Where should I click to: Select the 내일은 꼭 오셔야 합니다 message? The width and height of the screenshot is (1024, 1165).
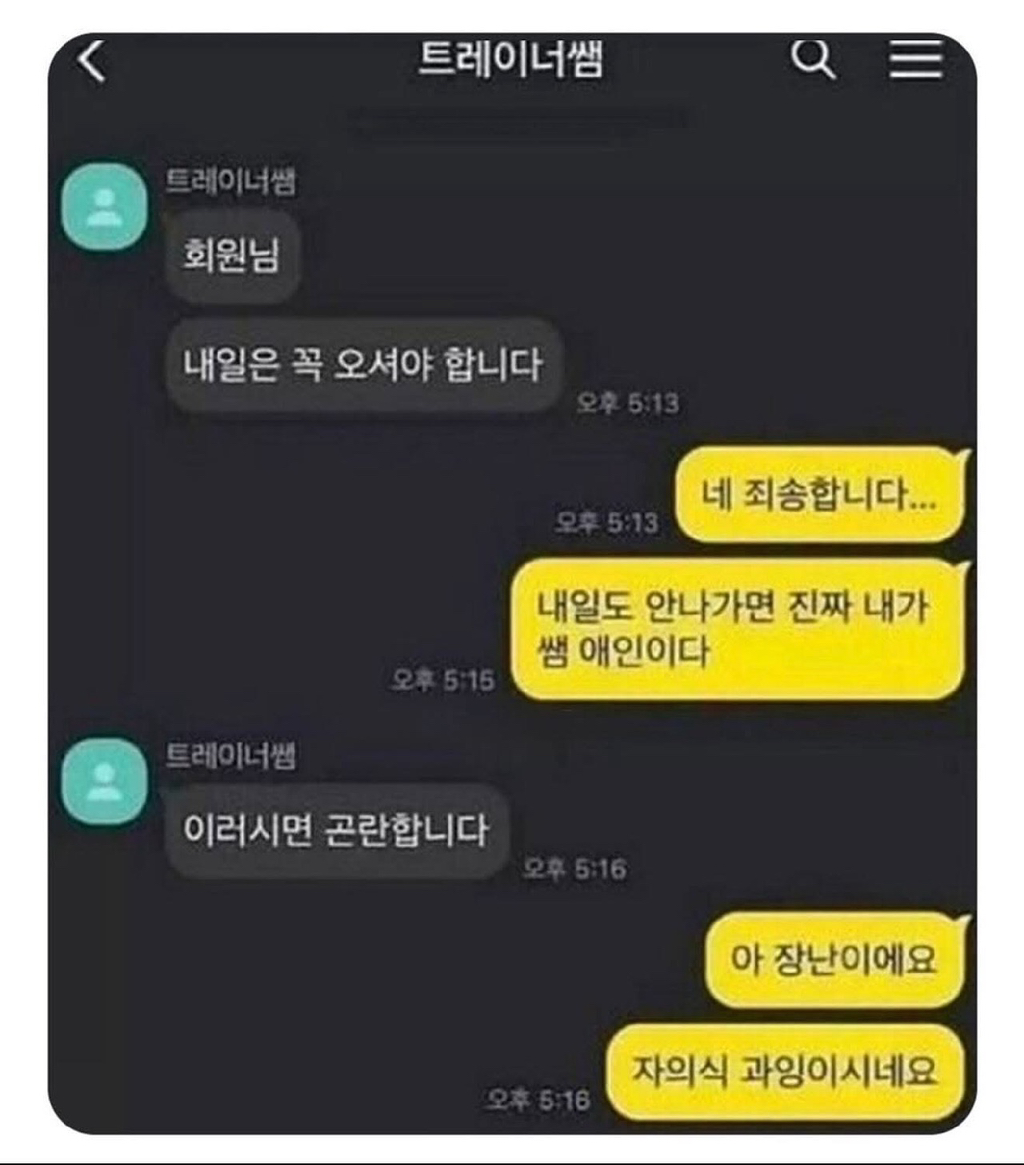363,365
